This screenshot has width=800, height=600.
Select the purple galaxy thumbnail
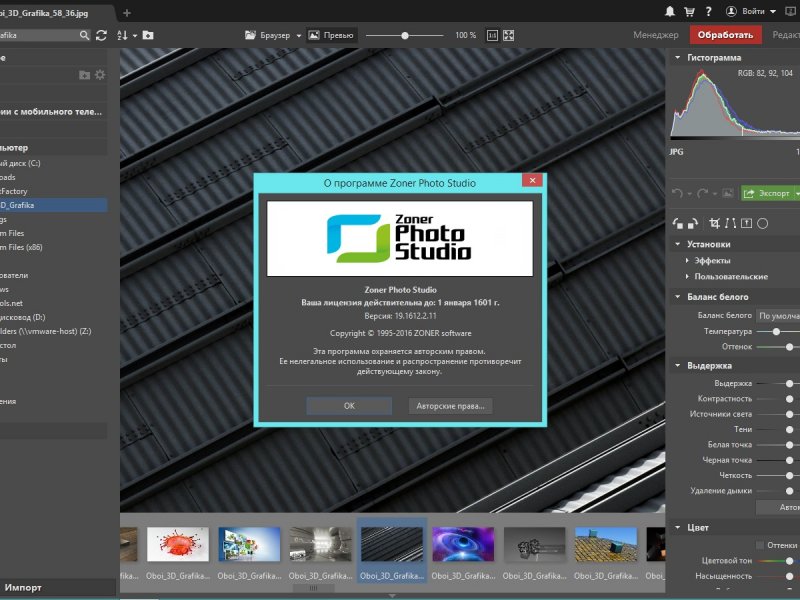[463, 544]
